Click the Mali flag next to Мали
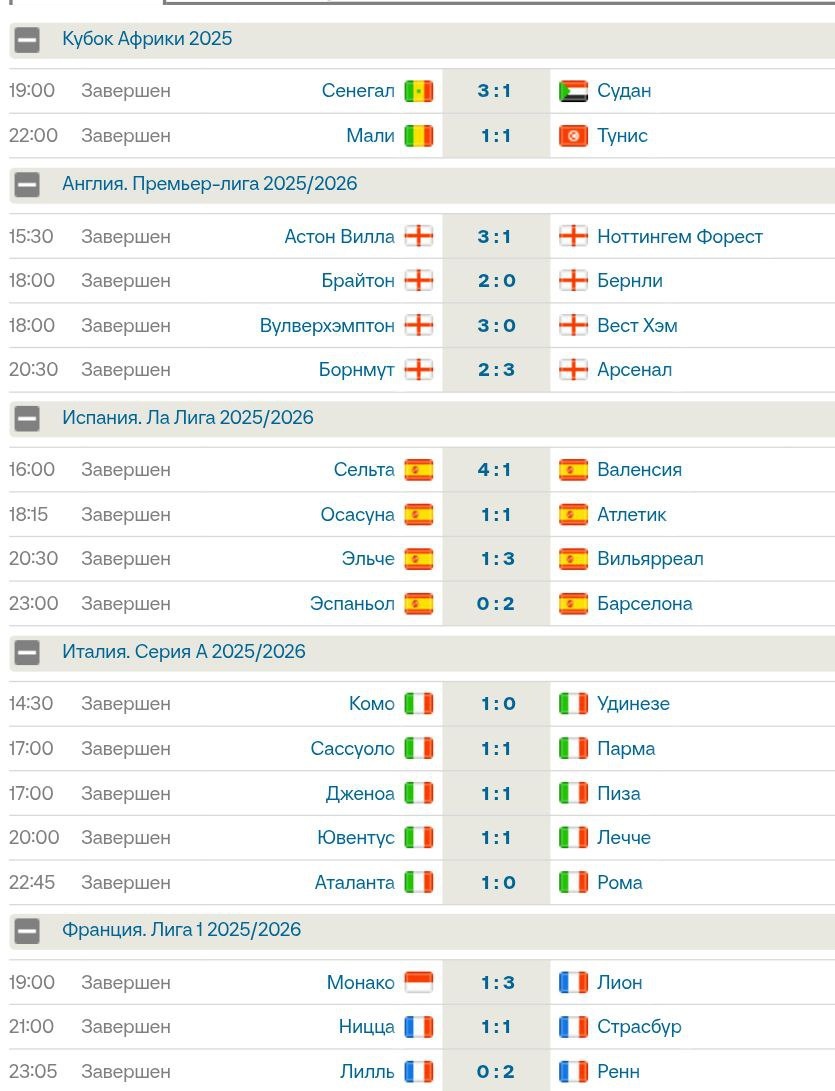The height and width of the screenshot is (1091, 835). coord(418,136)
